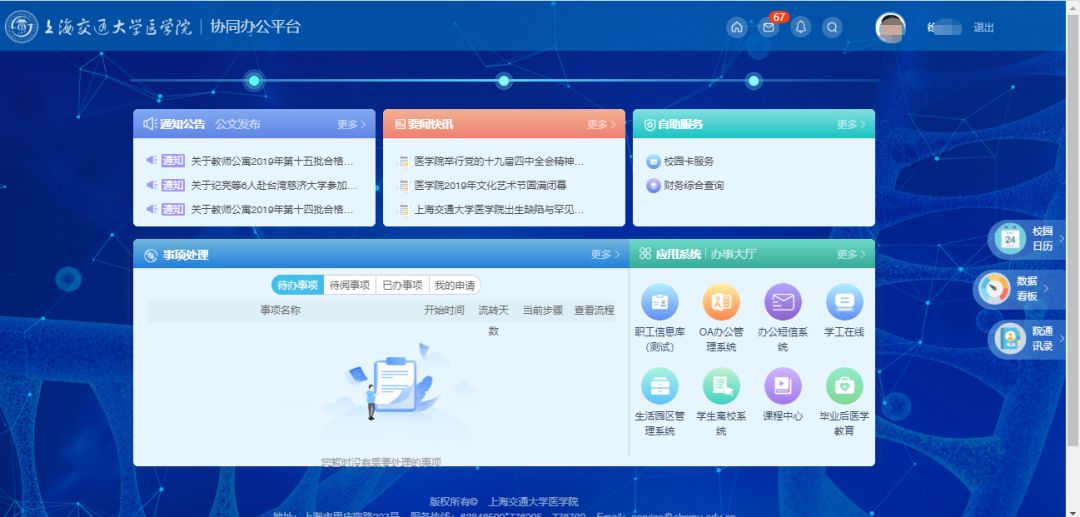Launch the OA办公管理系统 app

click(x=721, y=302)
